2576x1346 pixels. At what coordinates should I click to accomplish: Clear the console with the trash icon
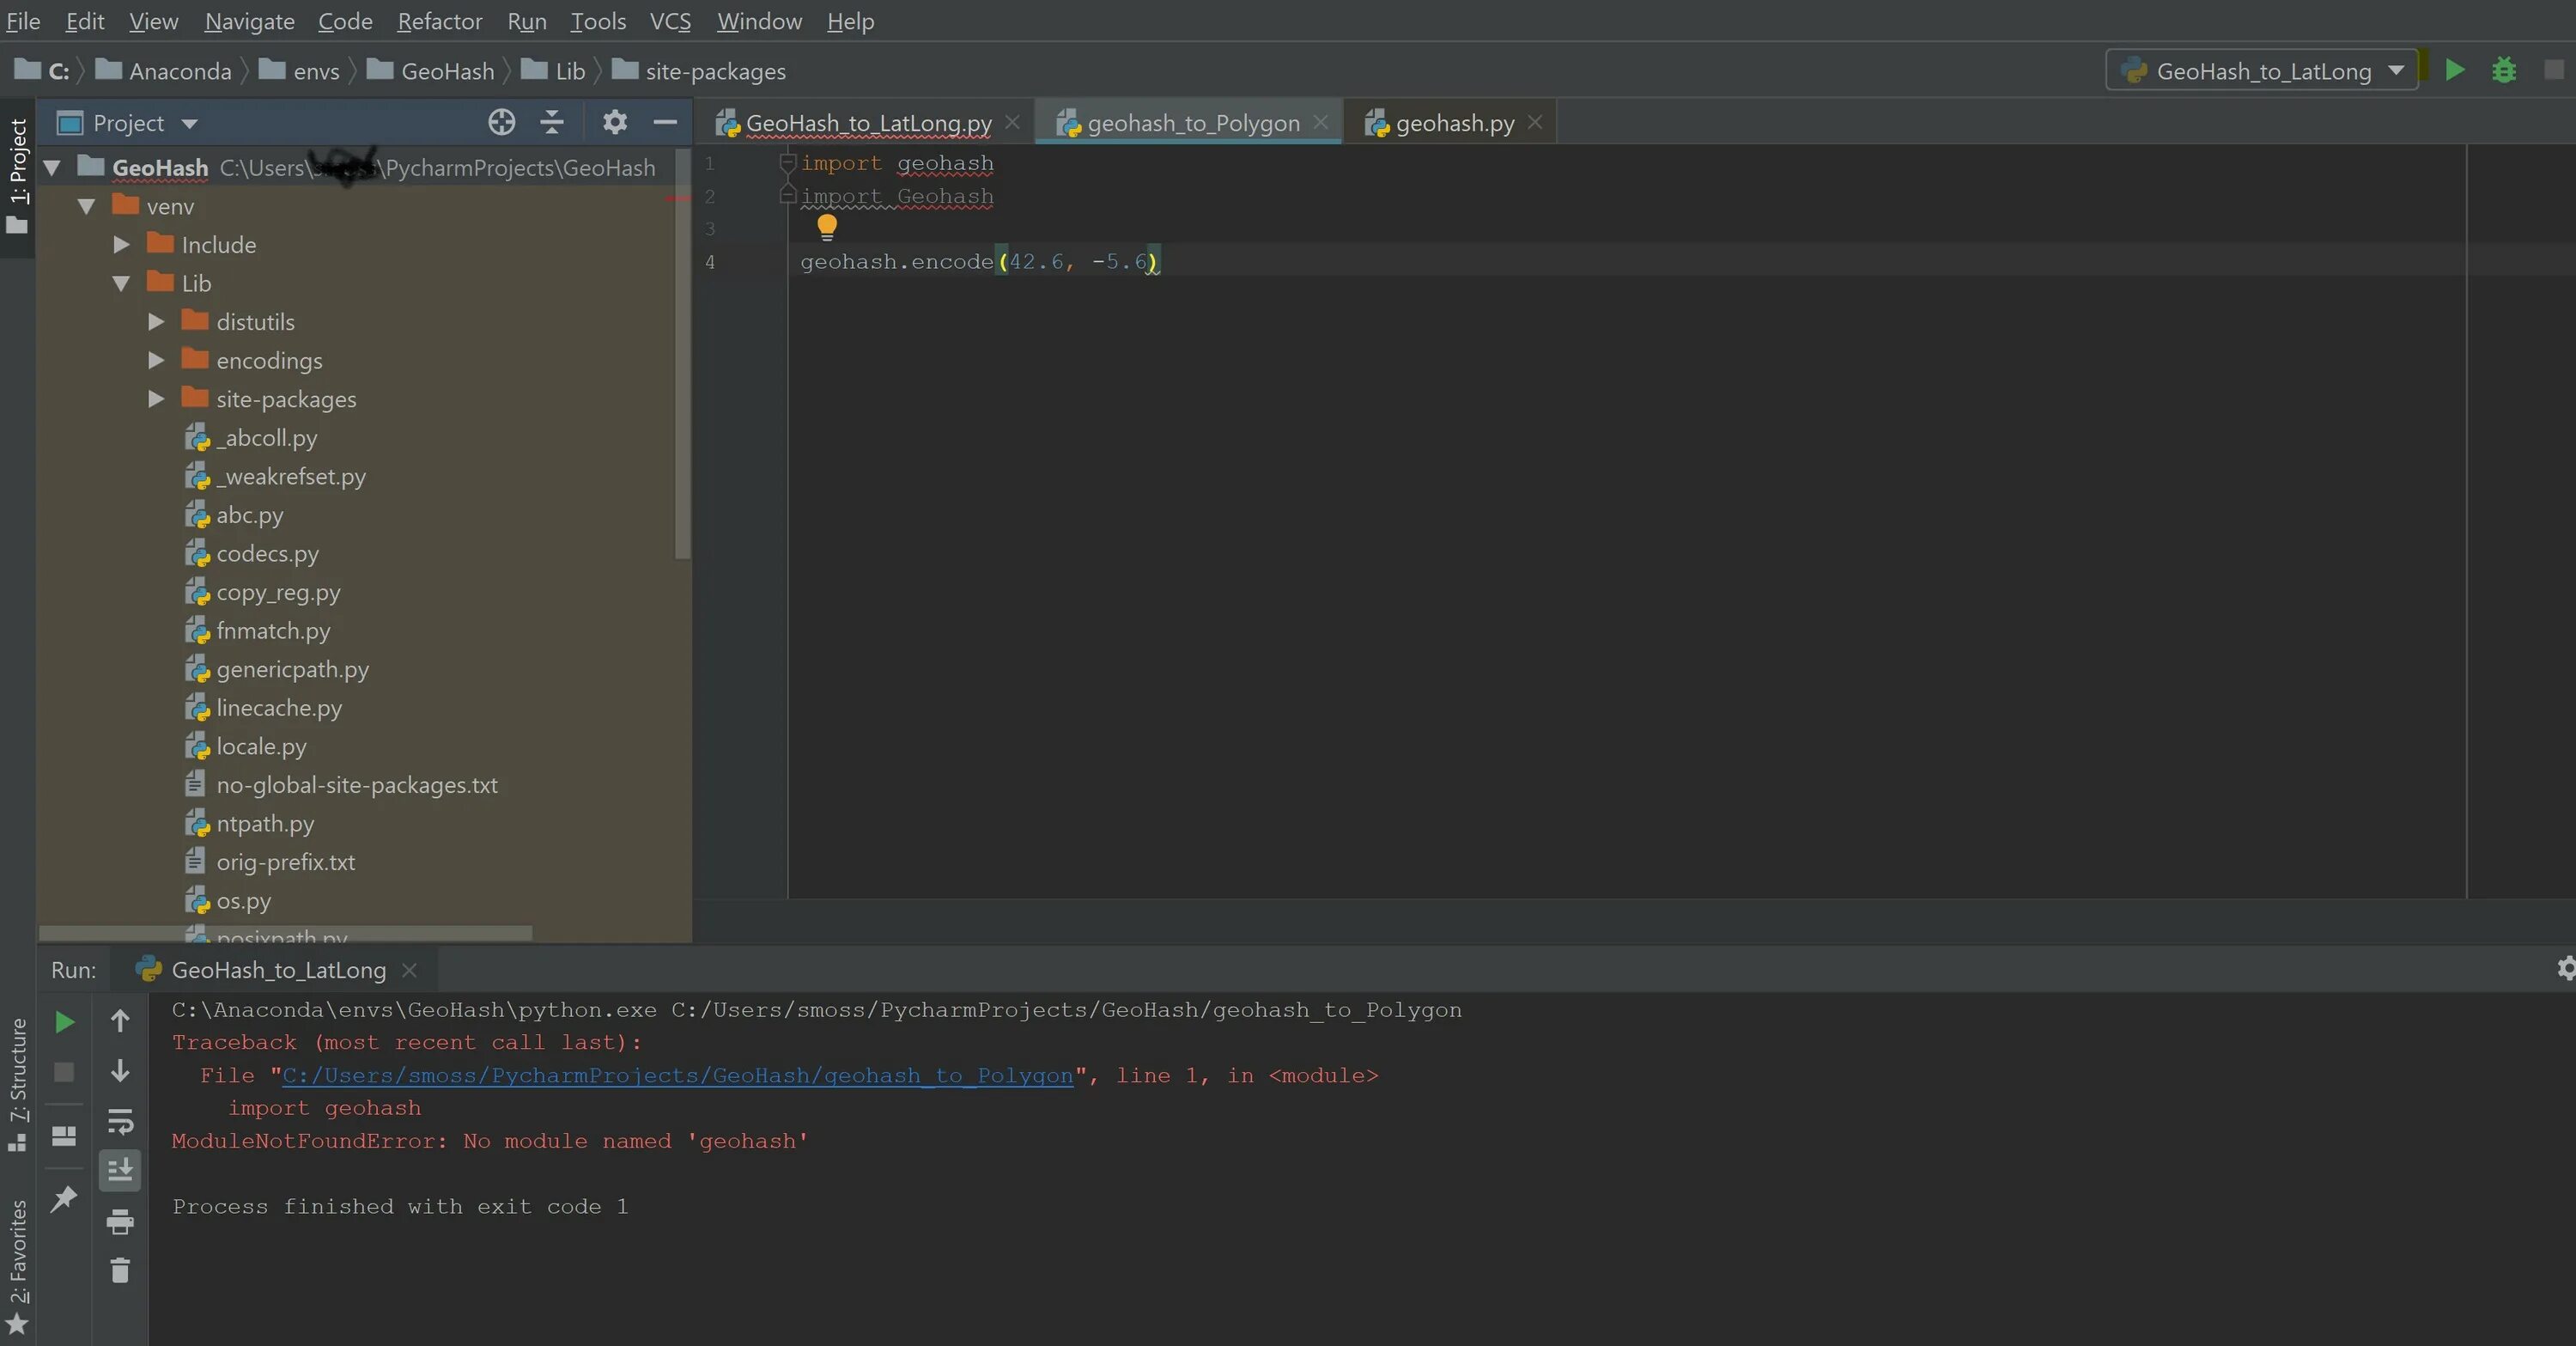(x=120, y=1270)
